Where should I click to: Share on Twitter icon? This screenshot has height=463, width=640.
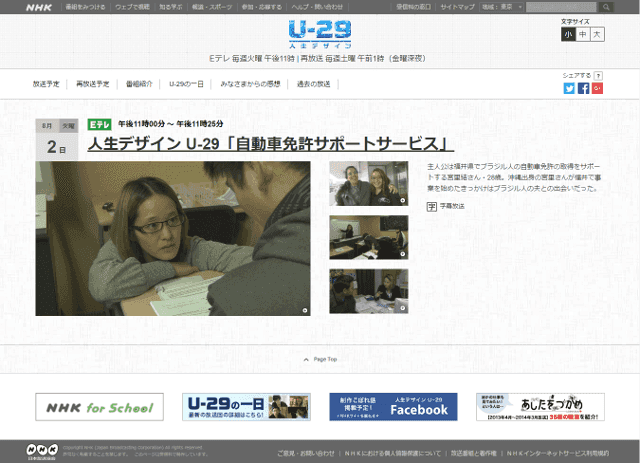tap(569, 88)
